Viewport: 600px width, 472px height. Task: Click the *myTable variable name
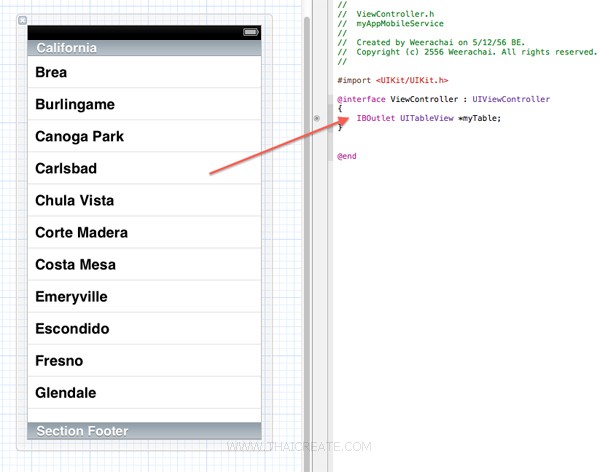477,118
